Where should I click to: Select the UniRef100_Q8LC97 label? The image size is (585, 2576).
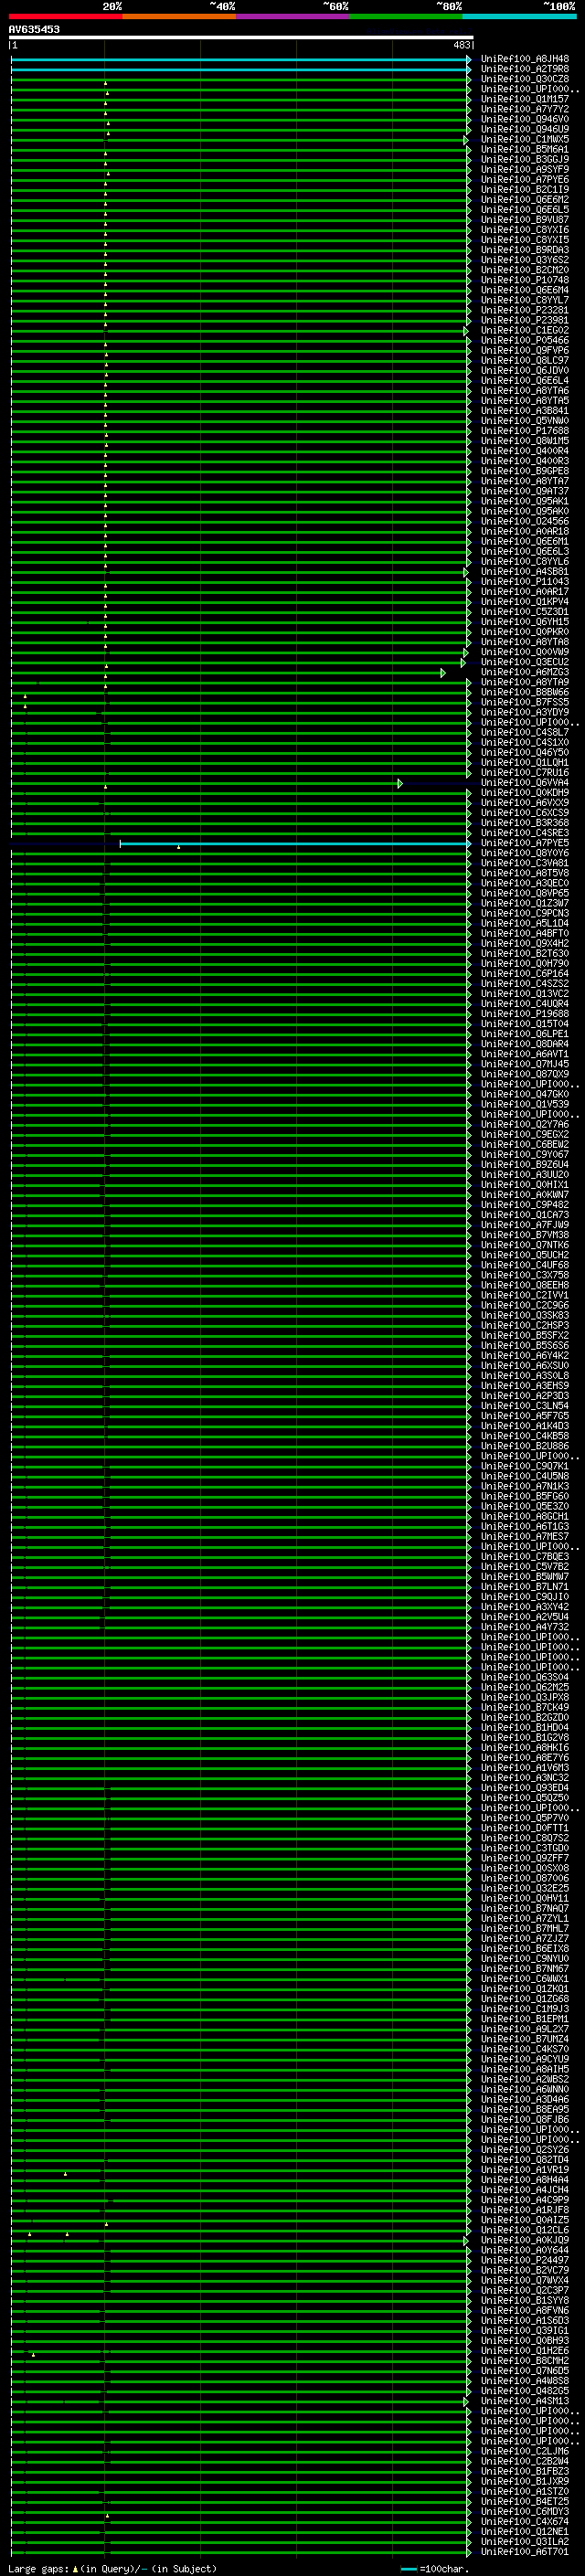[524, 360]
